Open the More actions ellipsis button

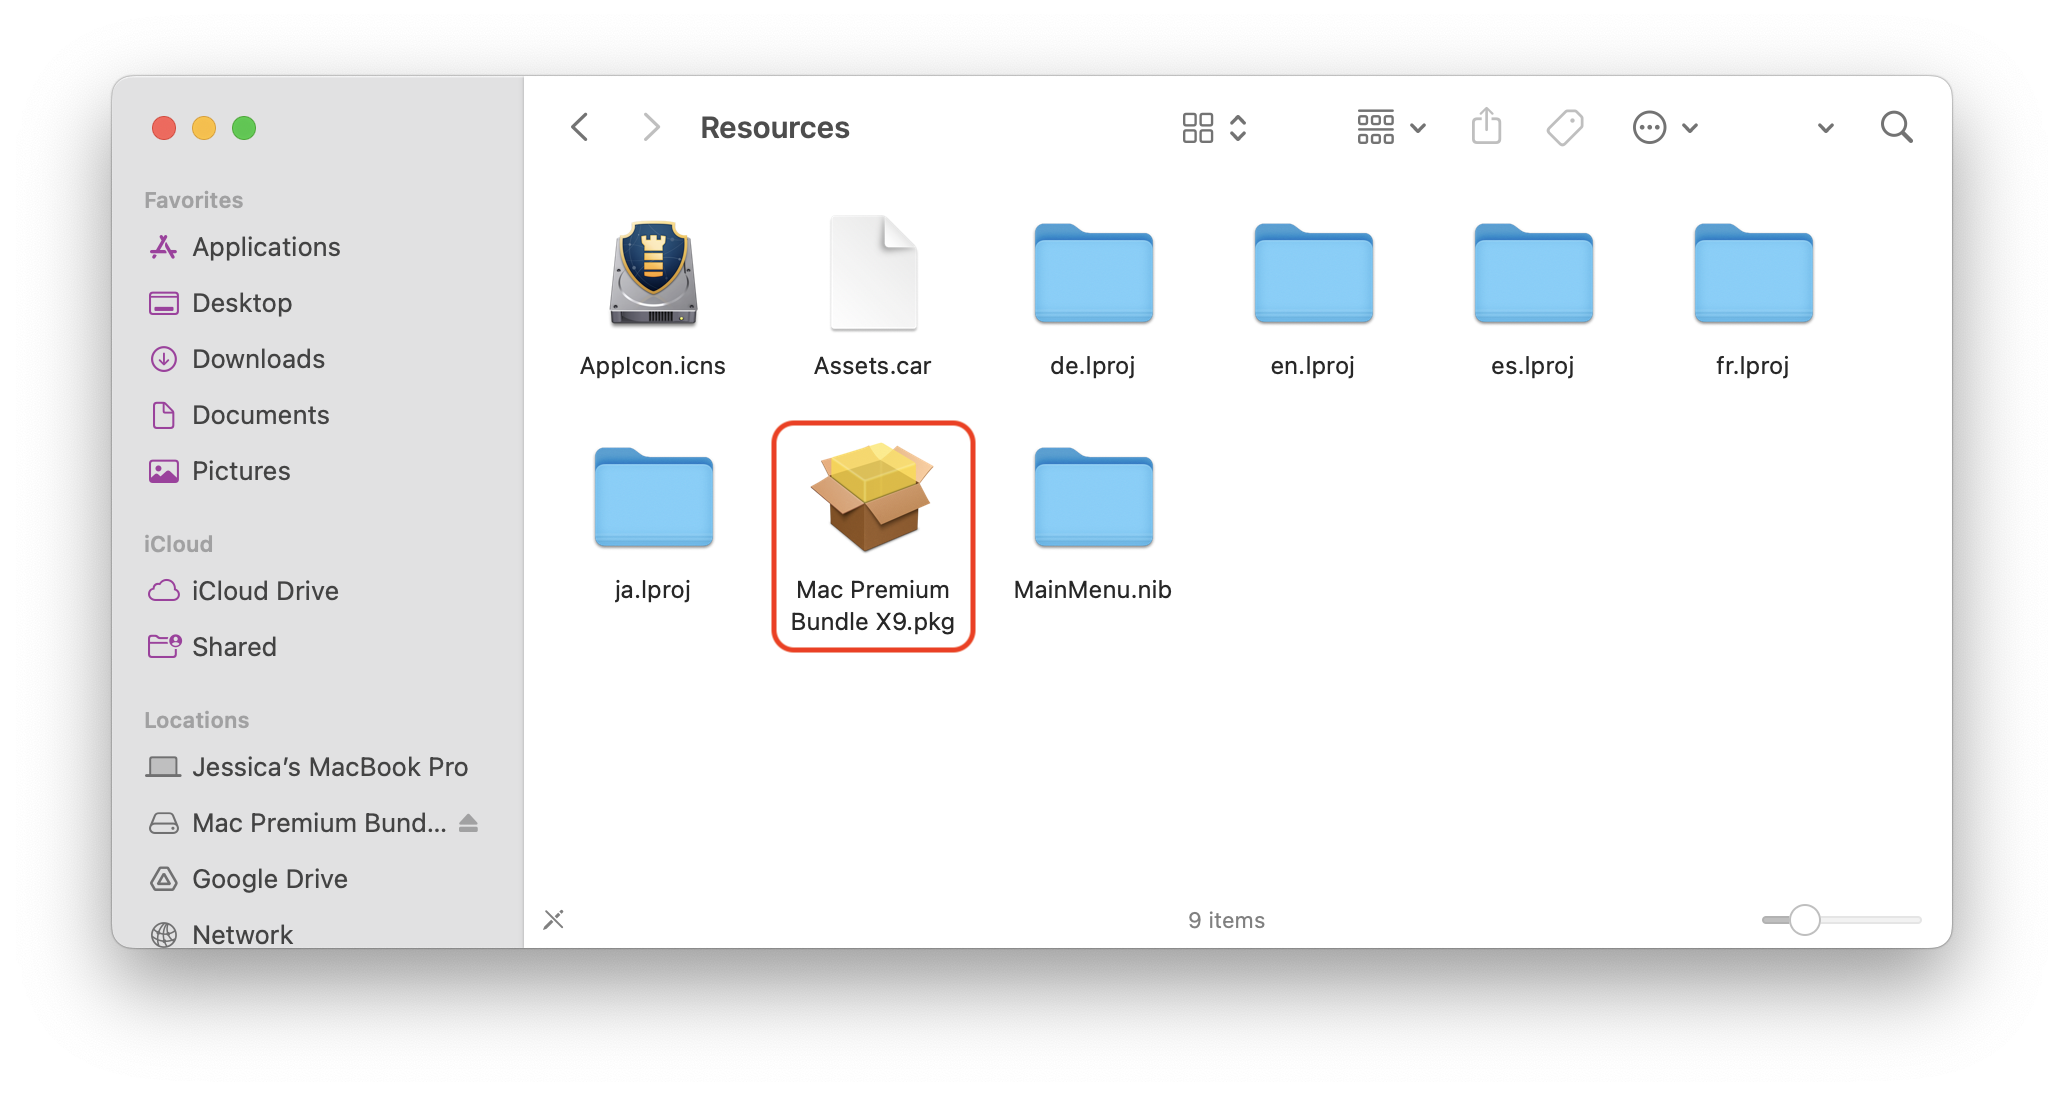pos(1649,127)
